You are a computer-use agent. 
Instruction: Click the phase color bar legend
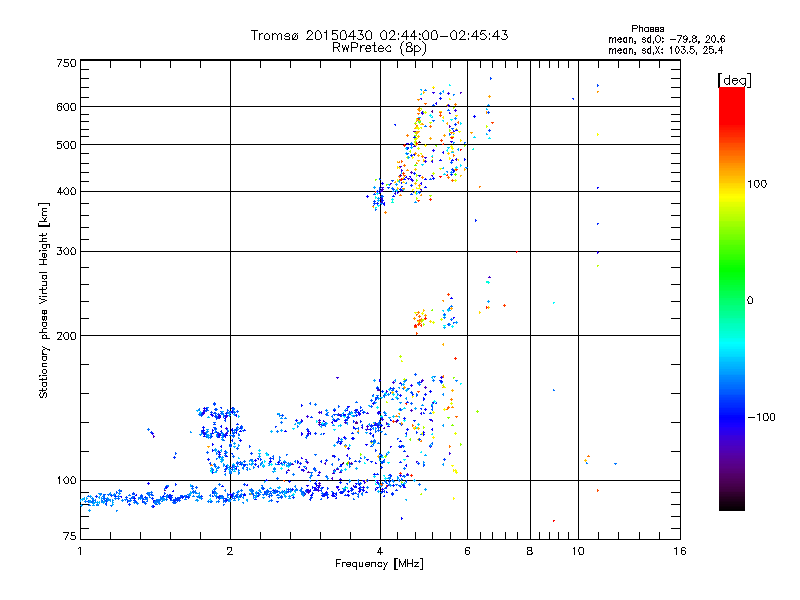[x=732, y=299]
